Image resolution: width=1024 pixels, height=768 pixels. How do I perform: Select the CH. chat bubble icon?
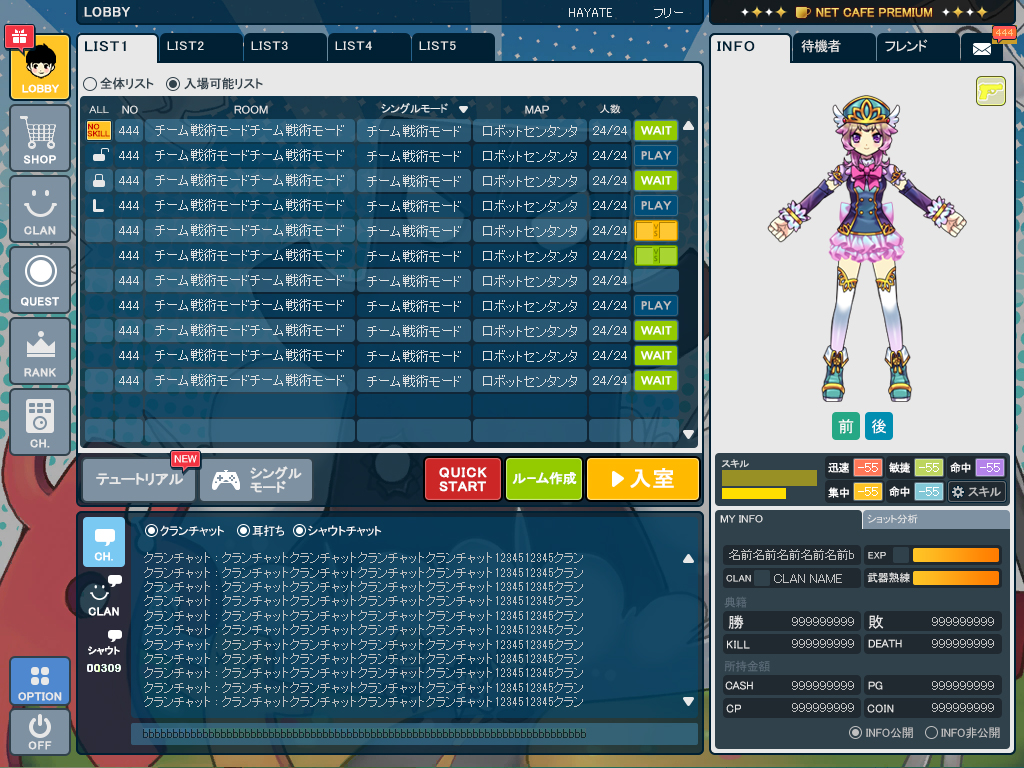104,542
